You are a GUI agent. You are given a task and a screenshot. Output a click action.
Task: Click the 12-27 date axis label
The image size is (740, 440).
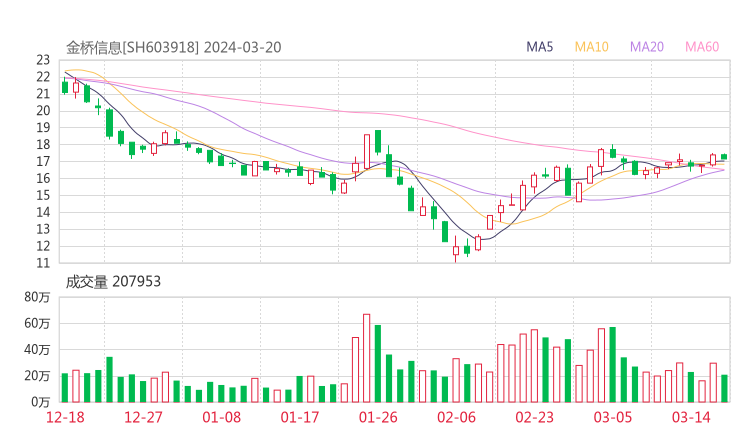(143, 417)
